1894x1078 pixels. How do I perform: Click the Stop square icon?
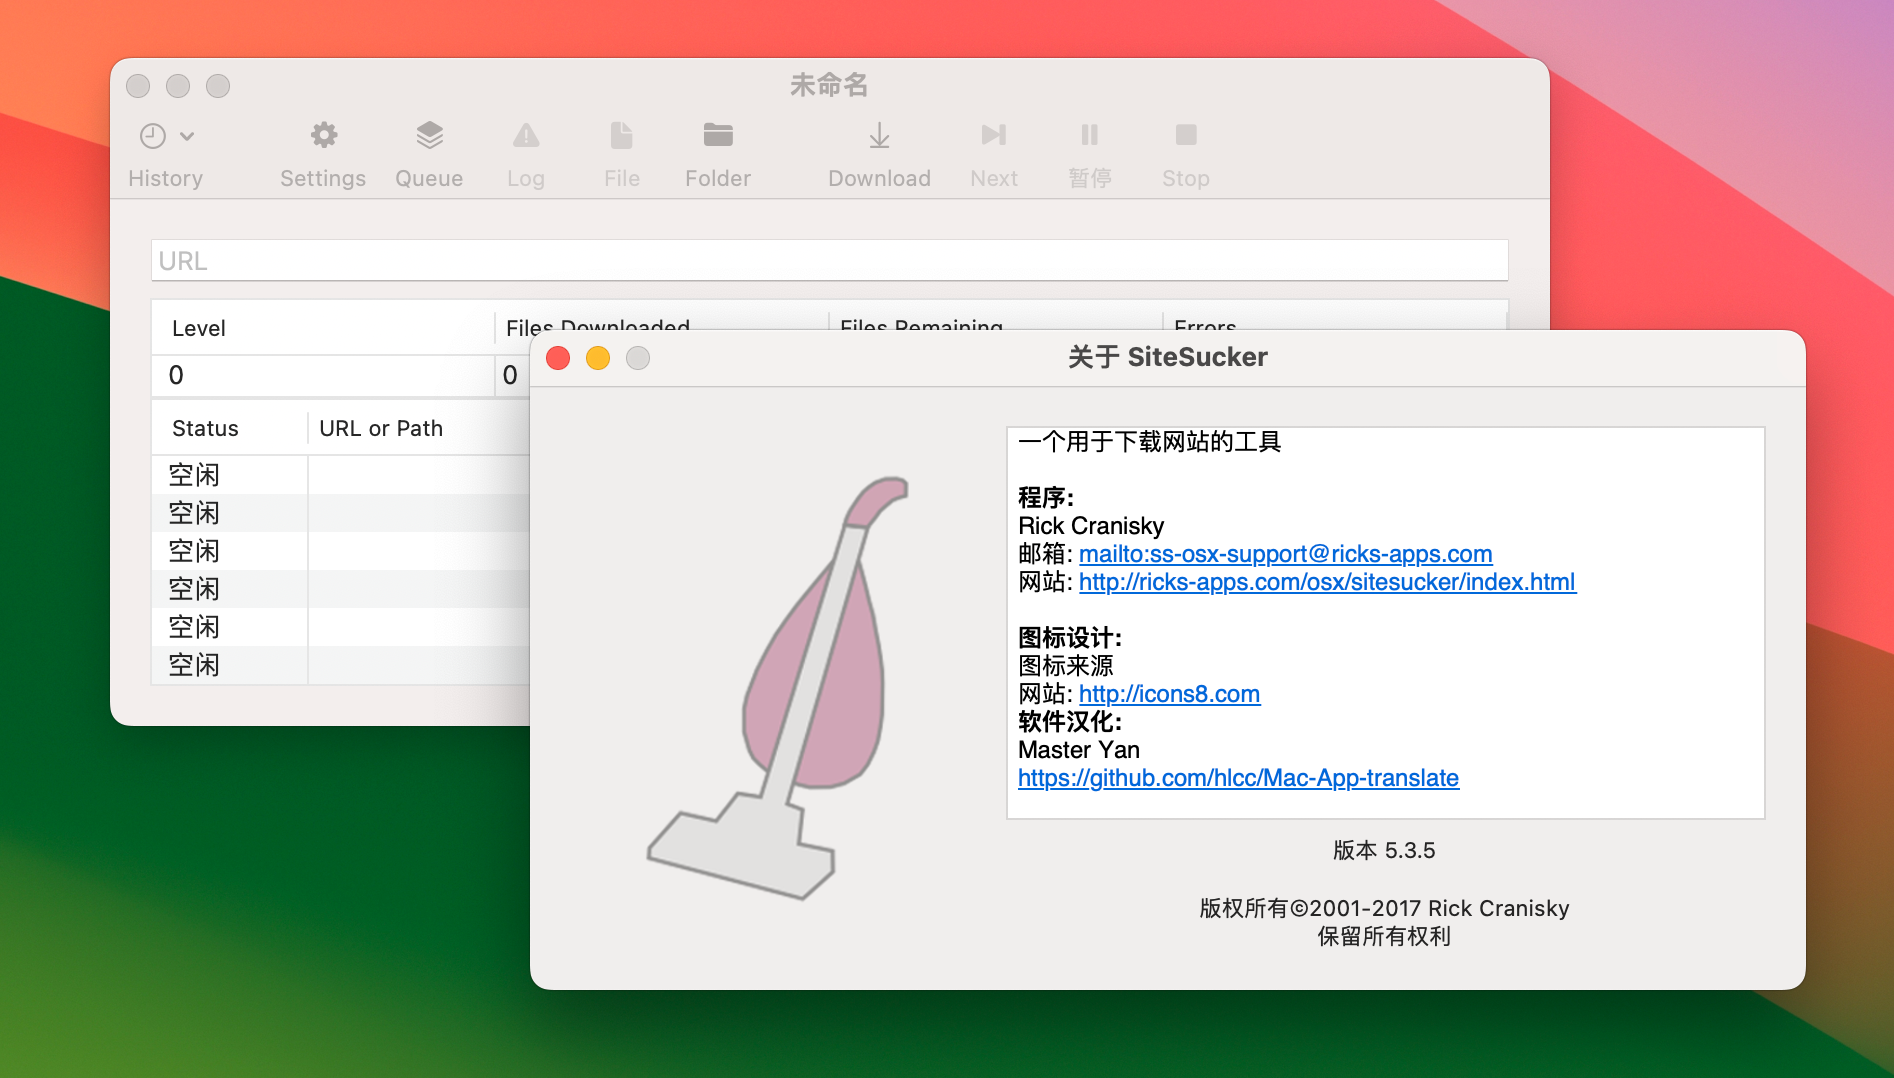pos(1186,135)
